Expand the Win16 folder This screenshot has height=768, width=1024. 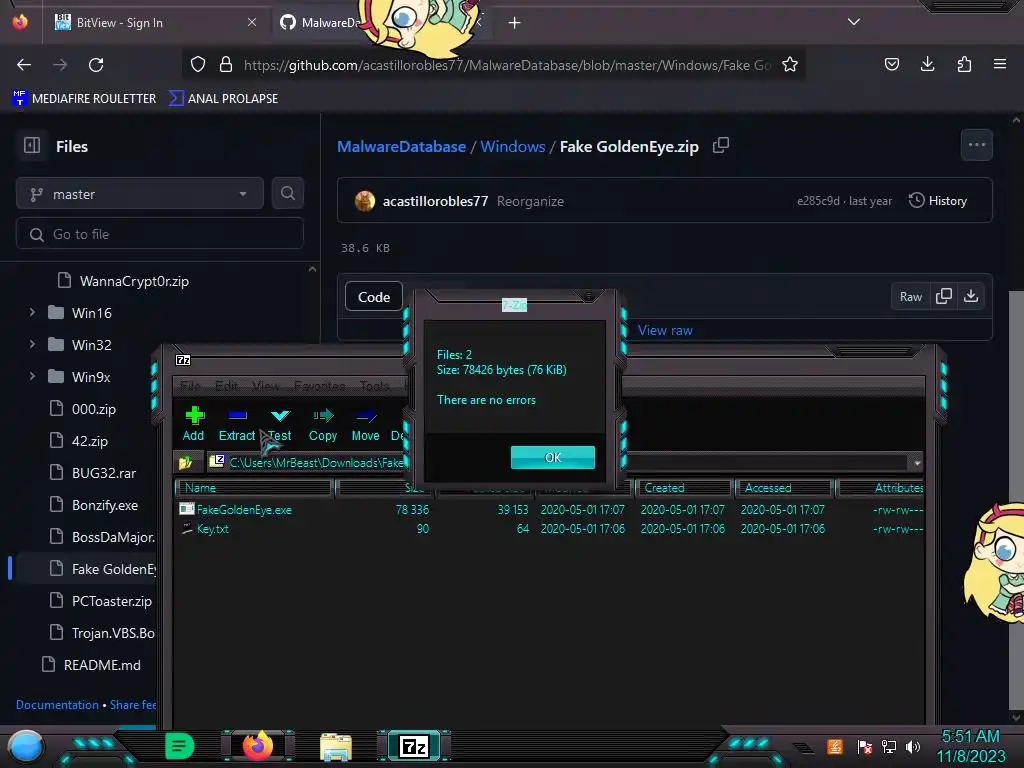(32, 313)
